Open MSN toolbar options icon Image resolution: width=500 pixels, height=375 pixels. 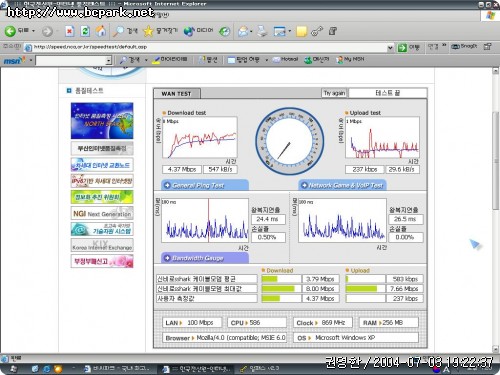click(x=208, y=60)
